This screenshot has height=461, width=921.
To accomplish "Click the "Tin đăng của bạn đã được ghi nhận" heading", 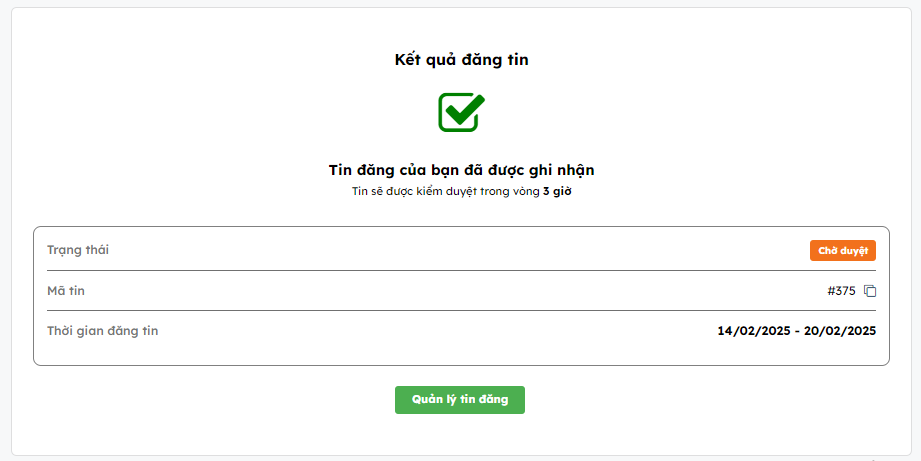I will pos(461,170).
